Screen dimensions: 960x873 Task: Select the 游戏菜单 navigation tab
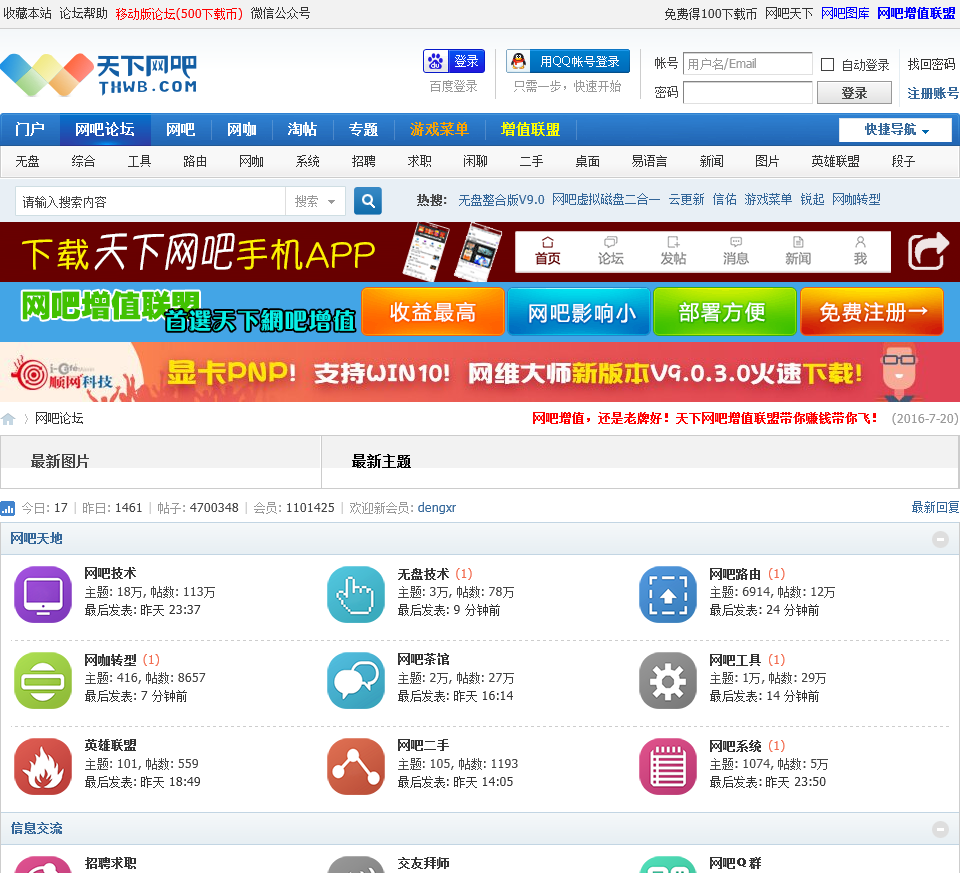click(x=439, y=129)
